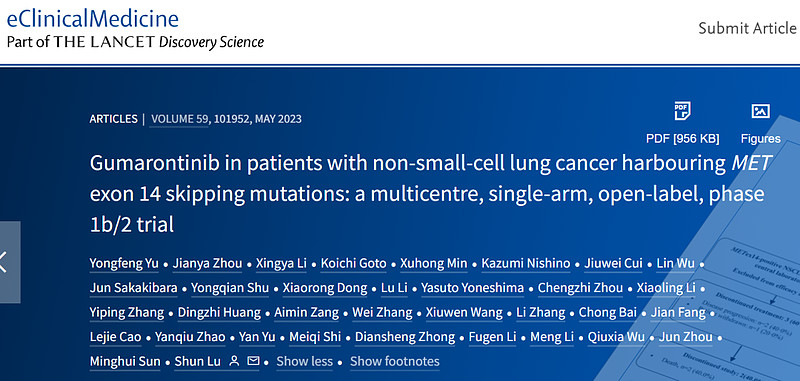Click the author profile icon beside Shun Lu
This screenshot has height=381, width=800.
coord(234,361)
